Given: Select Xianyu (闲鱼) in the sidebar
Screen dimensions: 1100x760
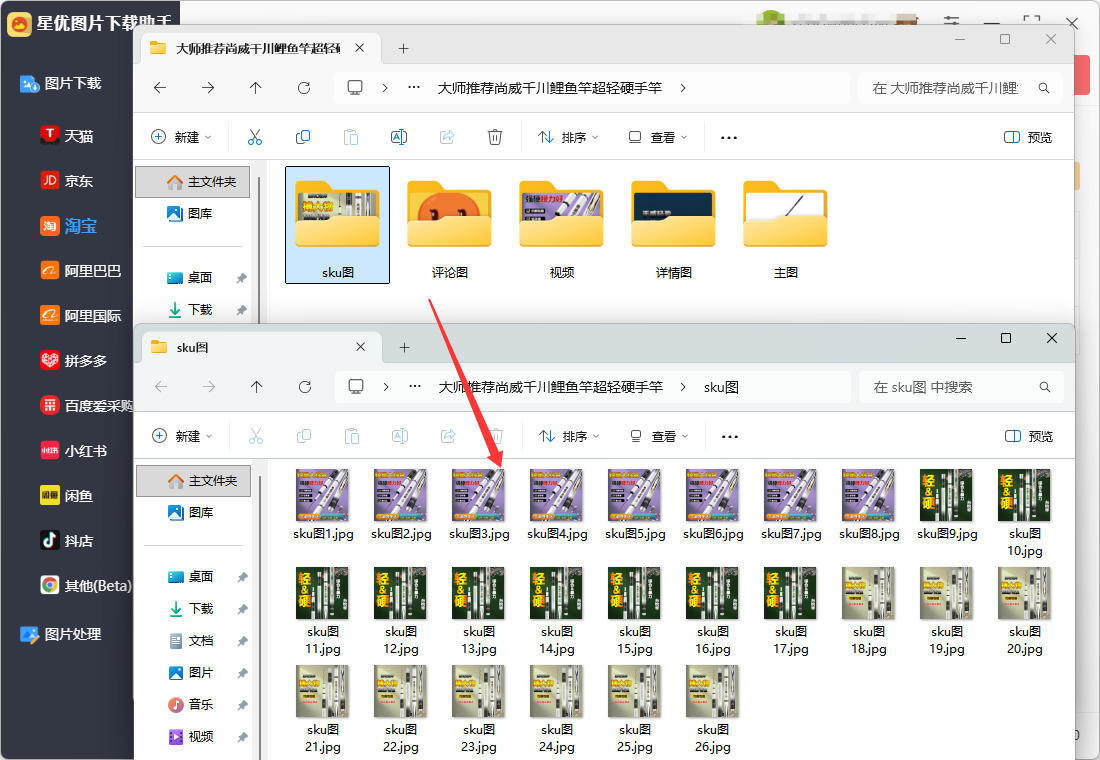Looking at the screenshot, I should click(x=67, y=495).
